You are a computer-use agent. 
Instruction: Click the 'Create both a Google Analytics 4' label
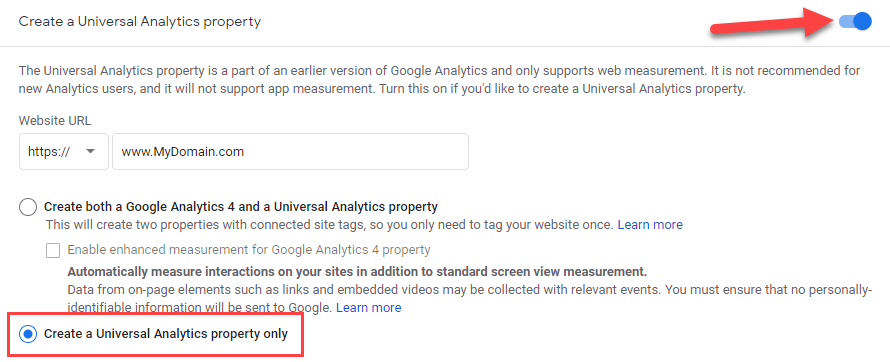click(x=241, y=206)
